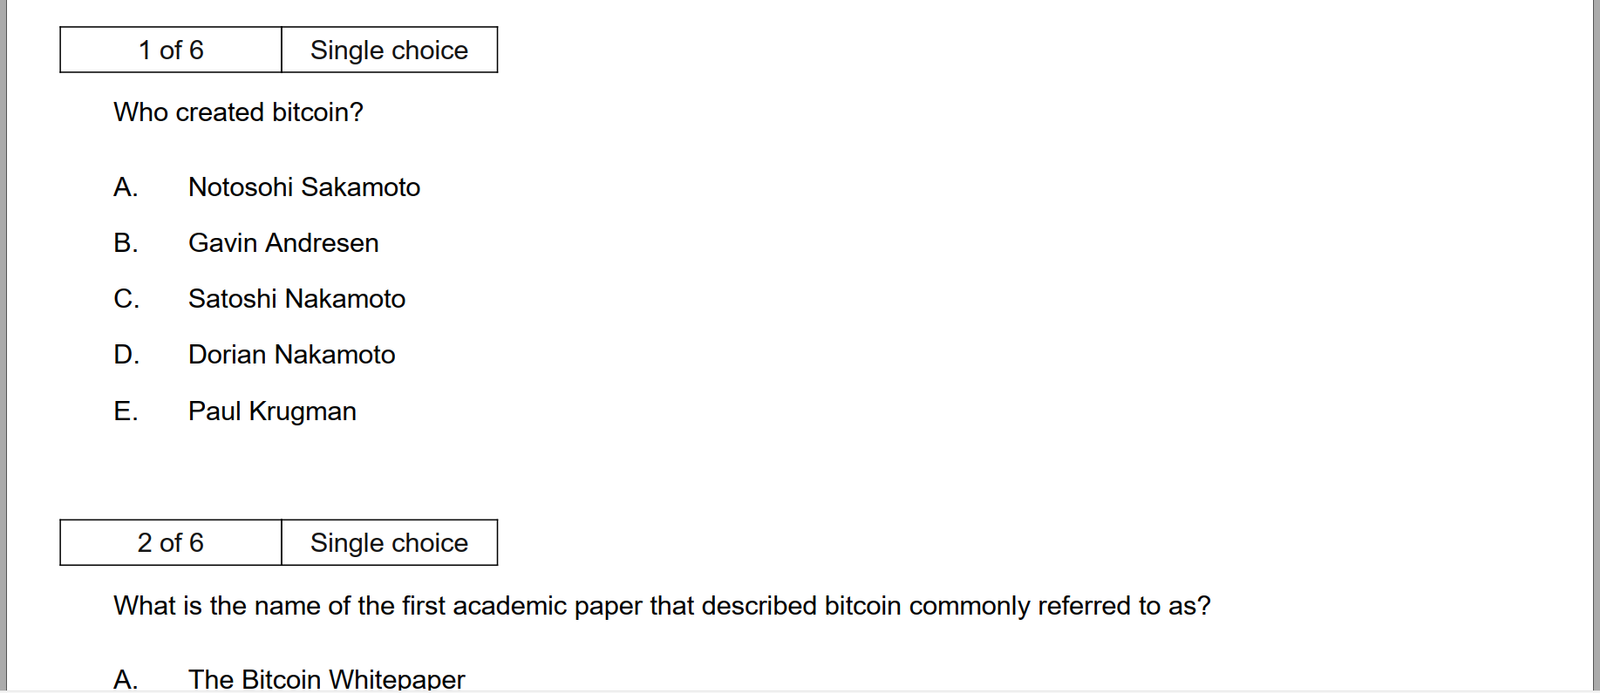Screen dimensions: 1600x693
Task: Select answer 'Notosohi Sakamoto'
Action: pyautogui.click(x=304, y=187)
